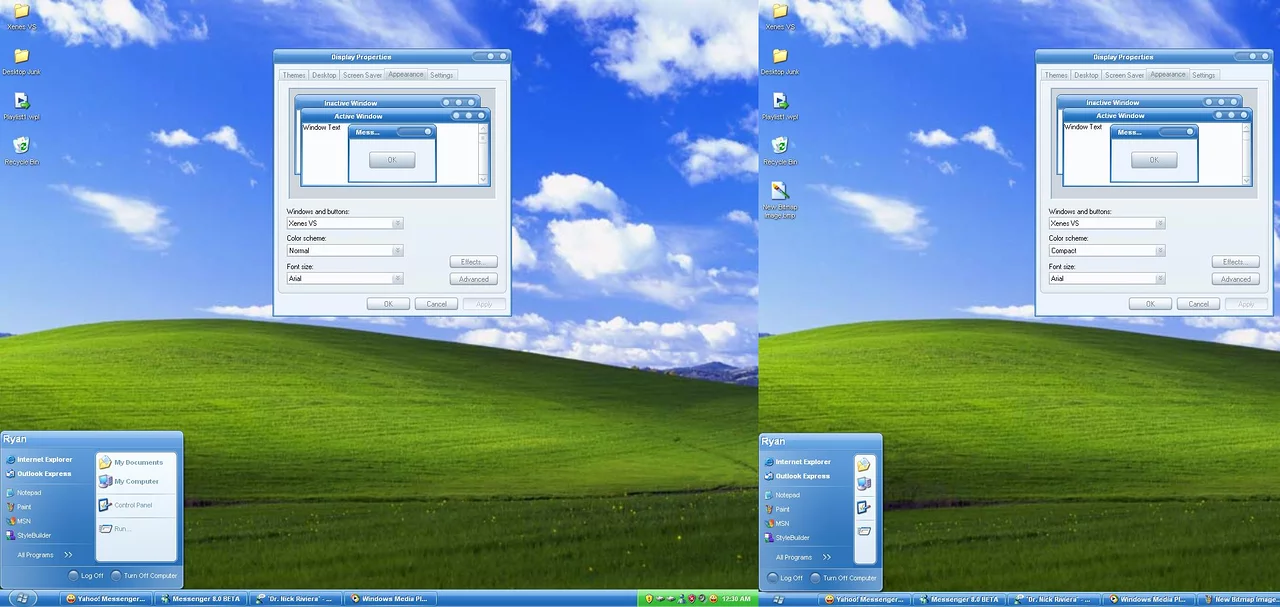The height and width of the screenshot is (607, 1280).
Task: Open the icon-only My Documents folder in Start menu
Action: [864, 465]
